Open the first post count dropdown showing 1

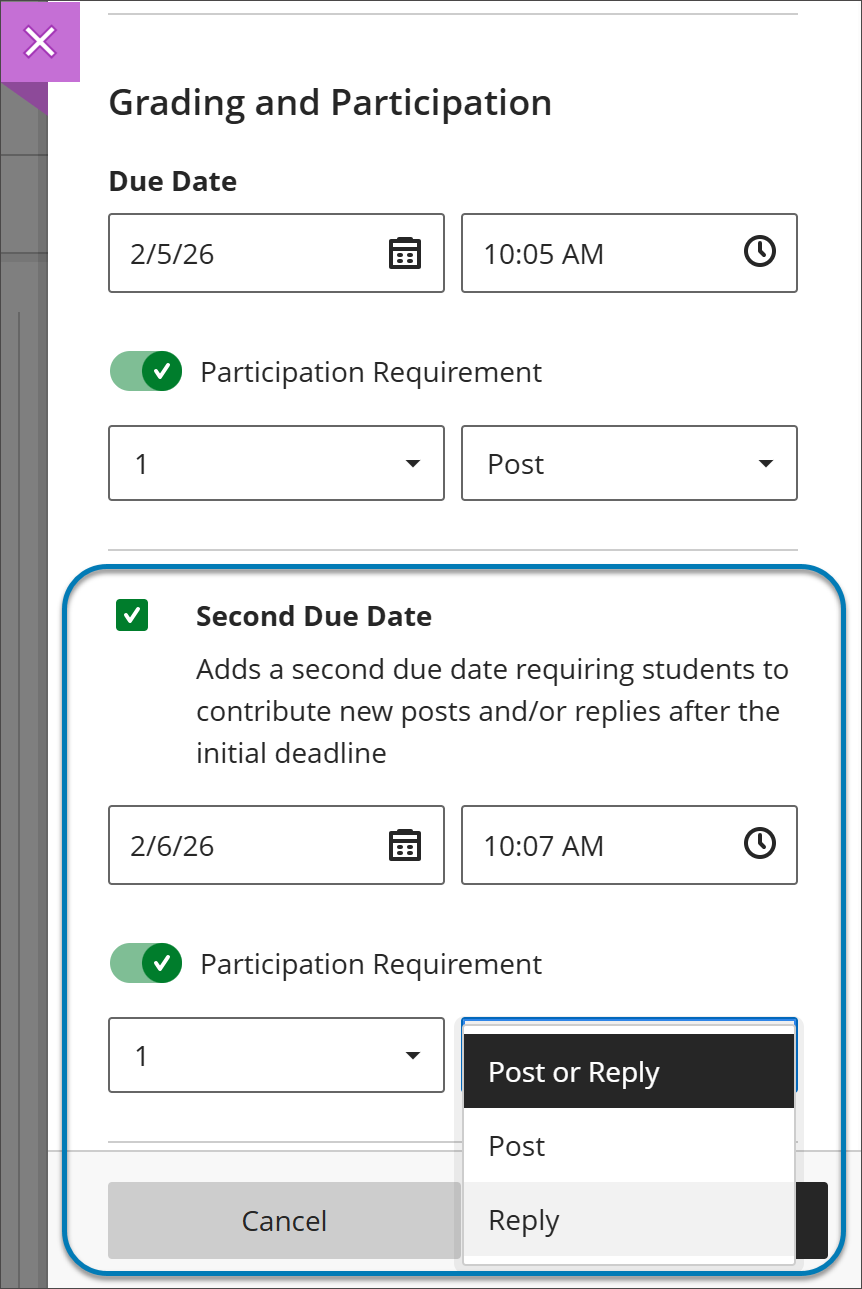pos(276,463)
